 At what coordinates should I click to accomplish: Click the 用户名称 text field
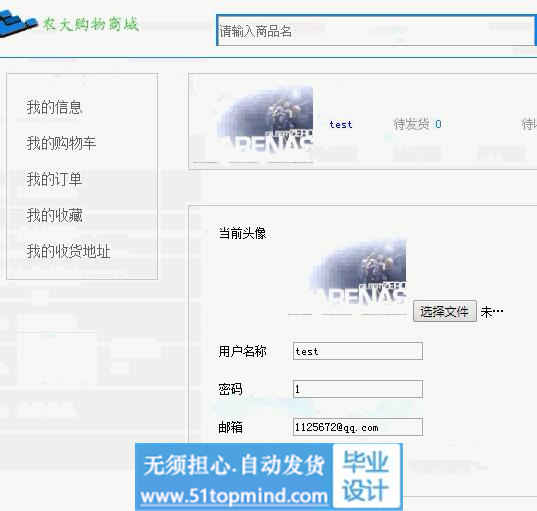click(358, 351)
